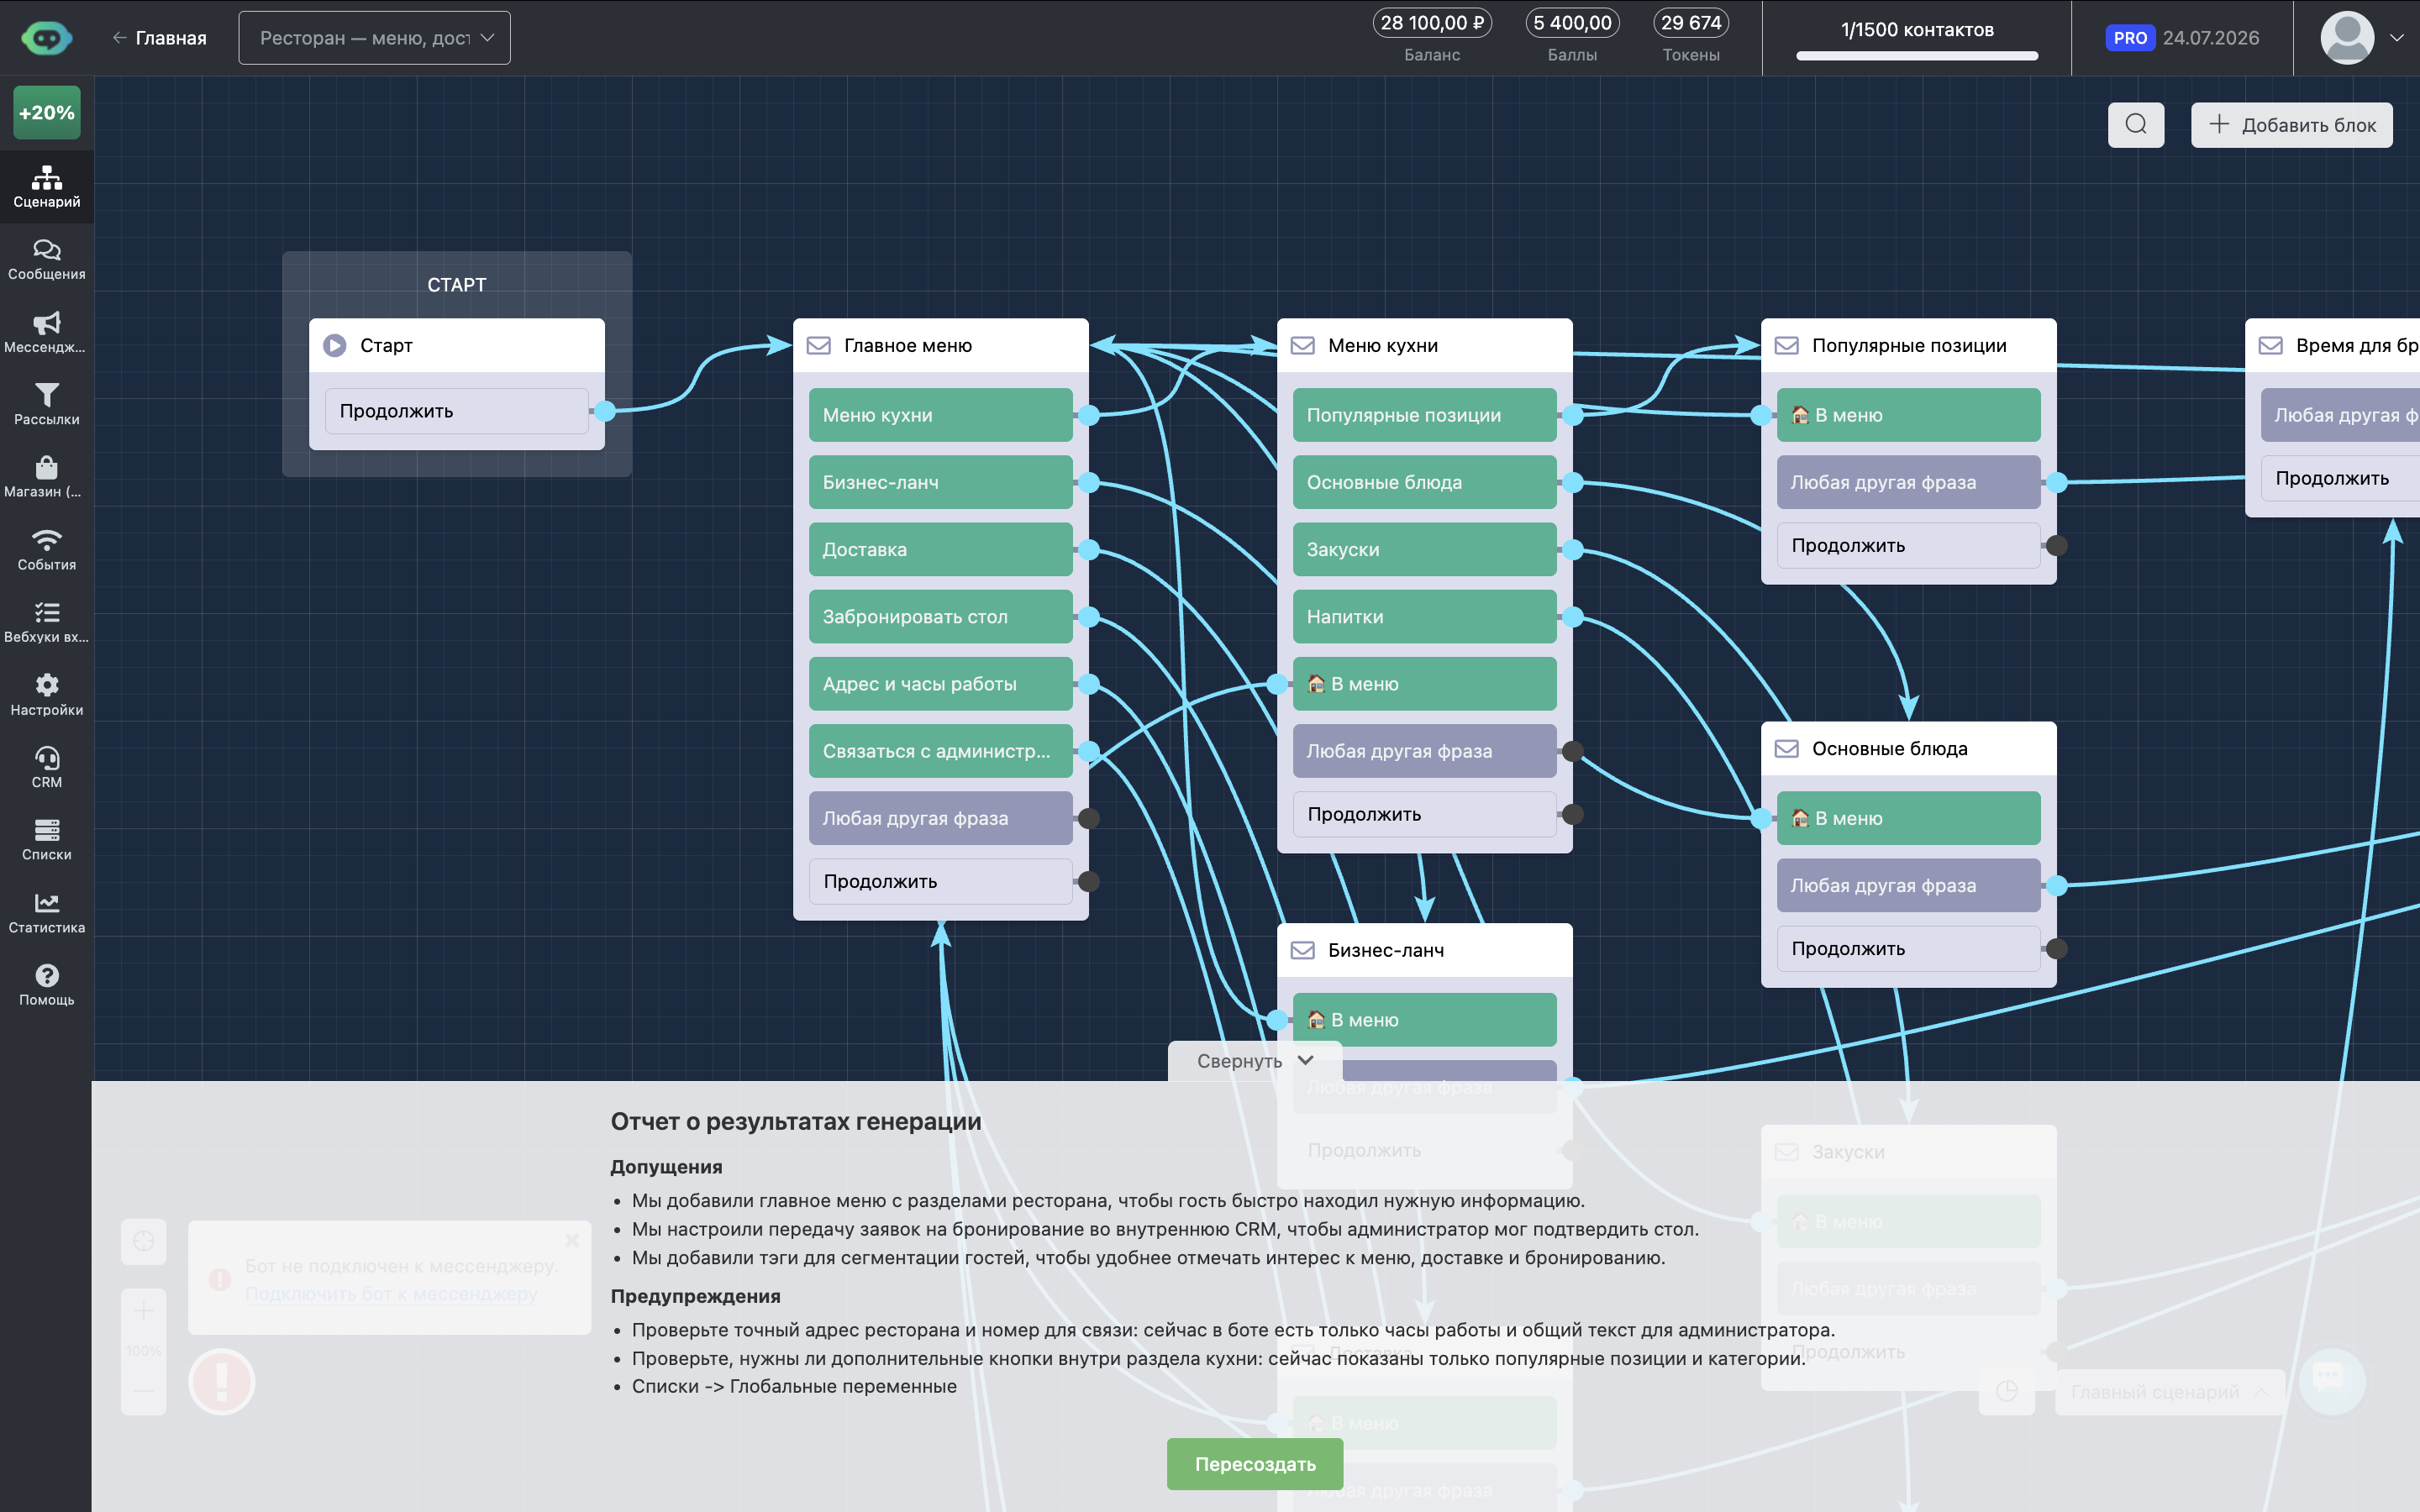Open the Мессенджеры megaphone section
Image resolution: width=2420 pixels, height=1512 pixels.
click(47, 333)
